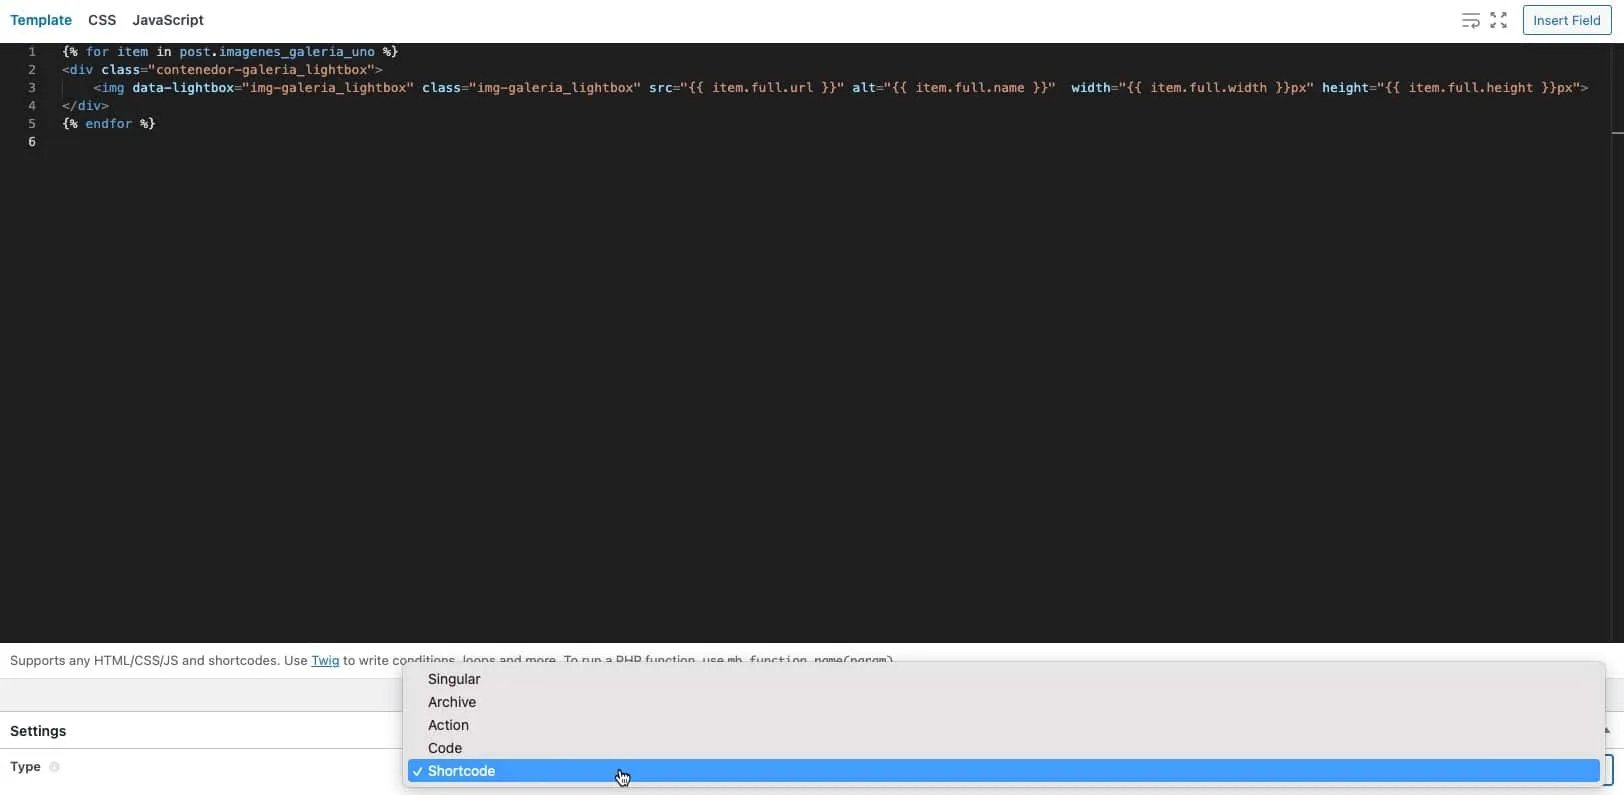1624x795 pixels.
Task: Click line number 1 in the gutter
Action: [x=32, y=52]
